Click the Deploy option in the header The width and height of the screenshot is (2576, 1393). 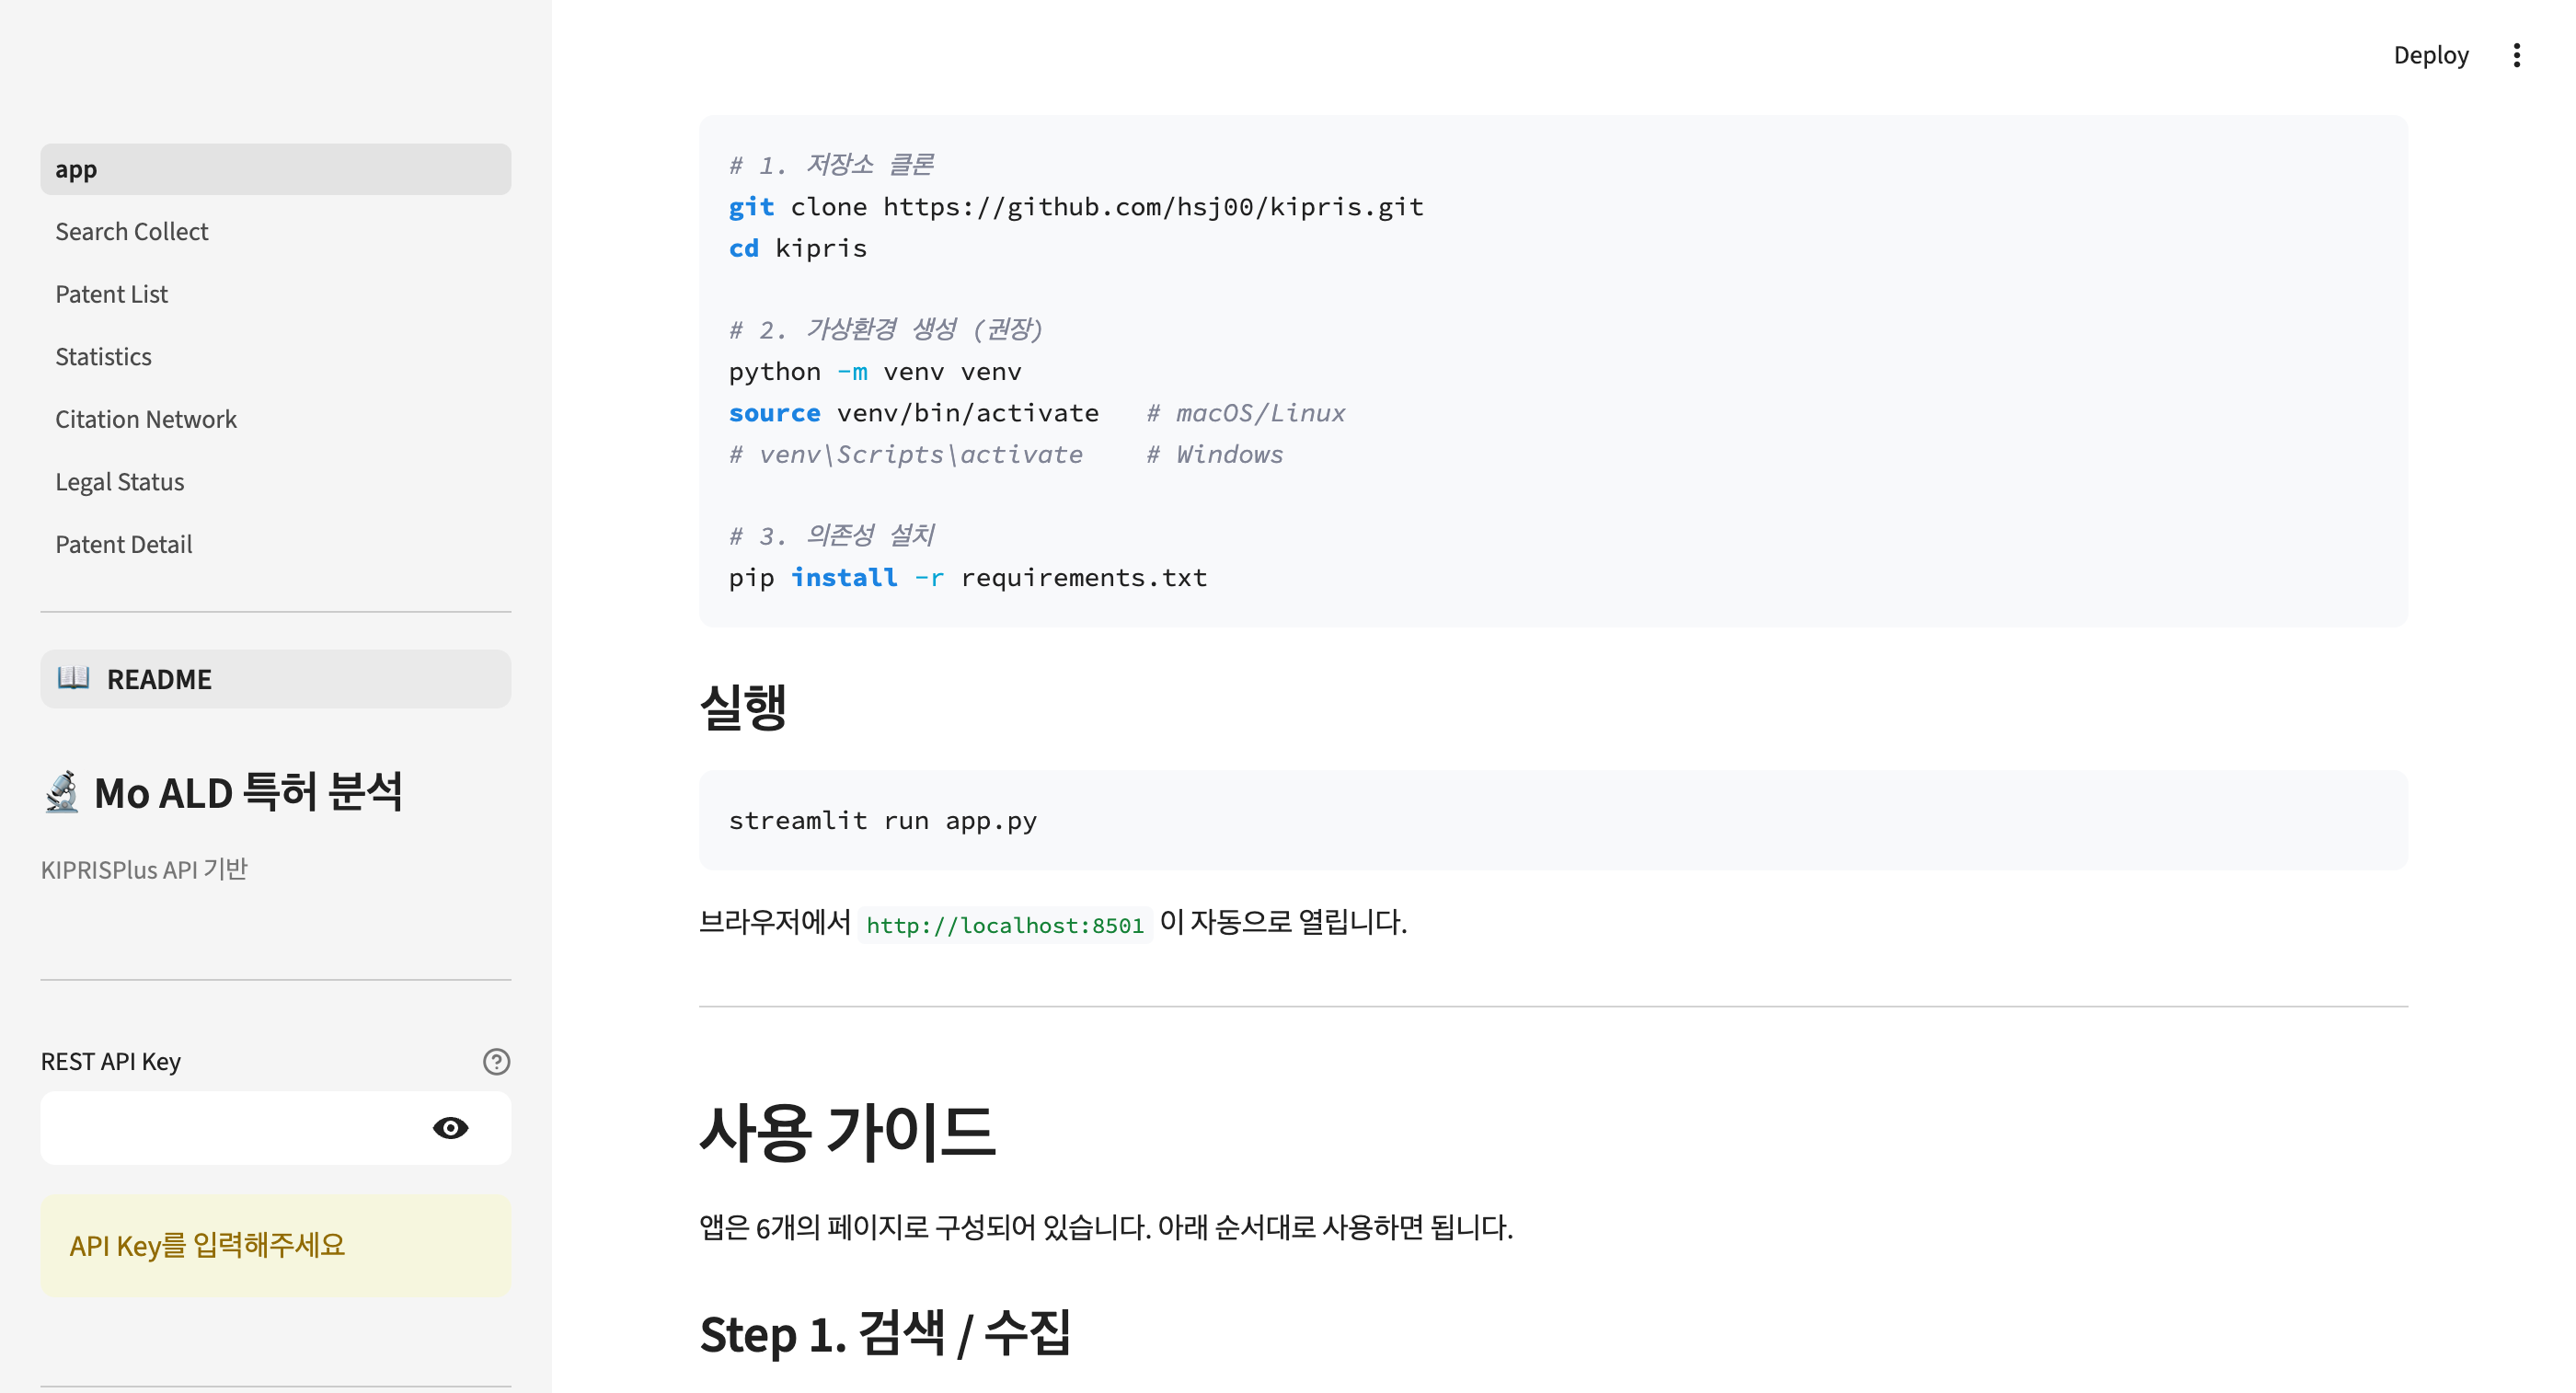(2430, 55)
